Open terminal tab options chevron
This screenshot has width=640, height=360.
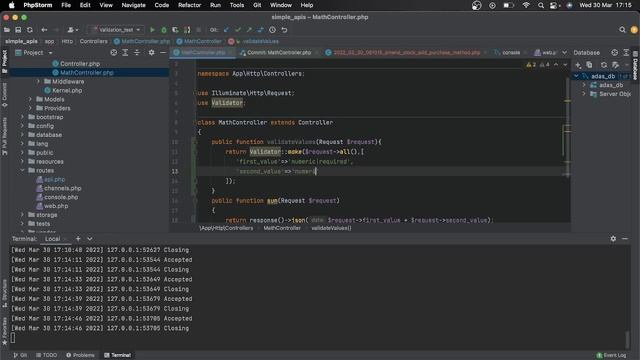click(x=90, y=239)
